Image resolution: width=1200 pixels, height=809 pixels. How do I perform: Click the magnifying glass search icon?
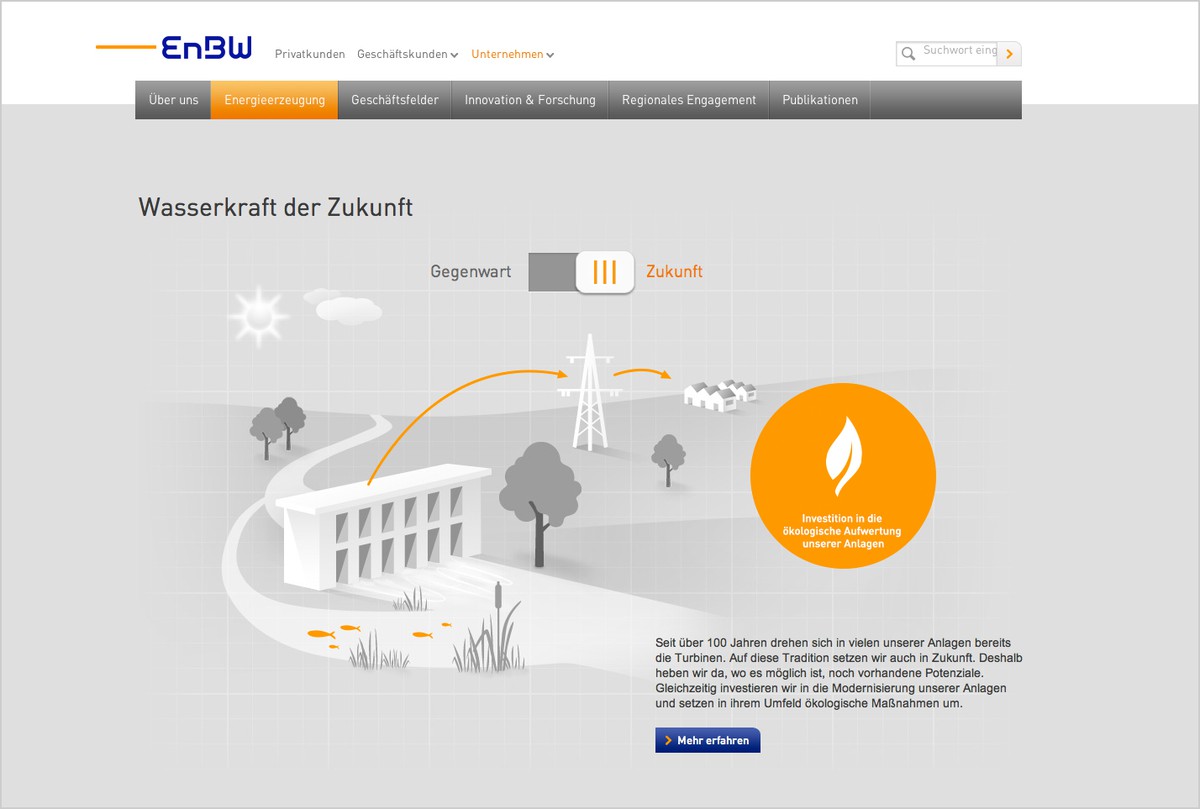(908, 54)
